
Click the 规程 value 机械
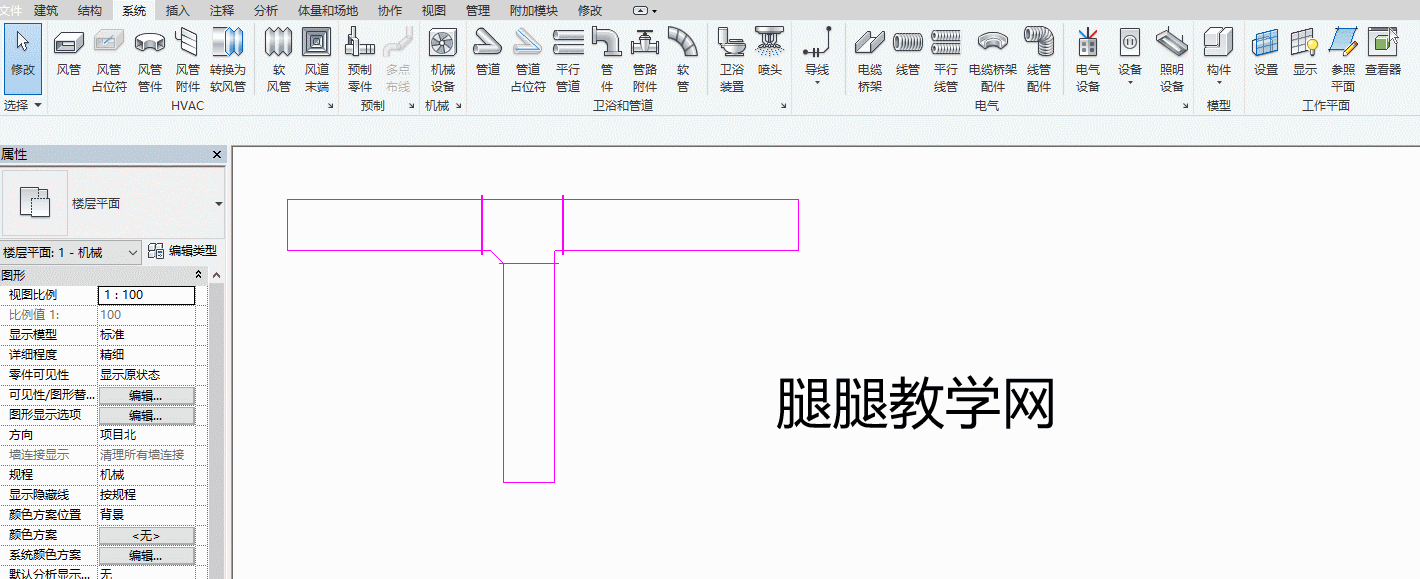point(146,475)
